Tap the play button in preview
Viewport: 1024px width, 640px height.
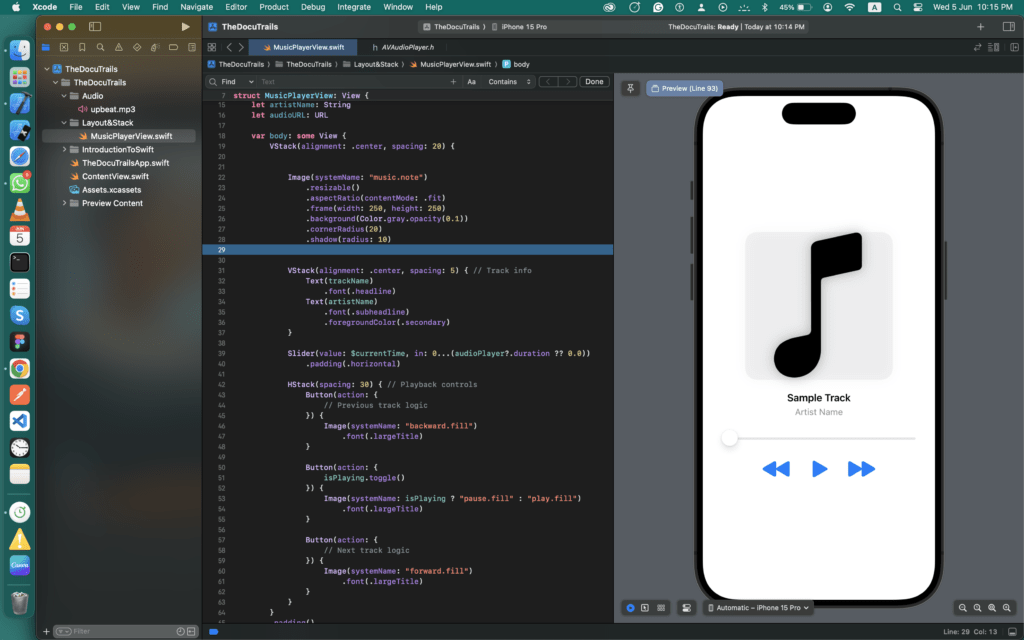pyautogui.click(x=819, y=469)
